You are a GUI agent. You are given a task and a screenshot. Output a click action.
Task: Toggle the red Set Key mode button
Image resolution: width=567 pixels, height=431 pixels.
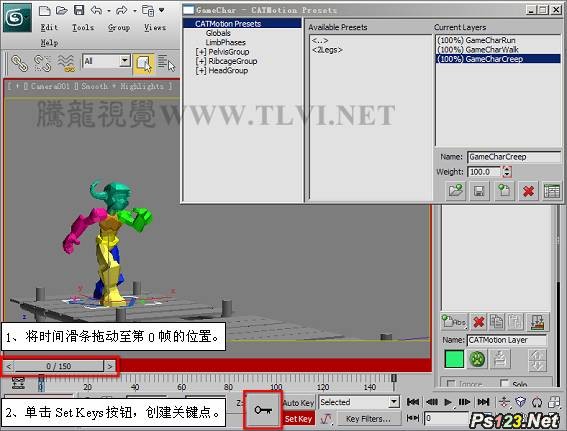pos(298,419)
